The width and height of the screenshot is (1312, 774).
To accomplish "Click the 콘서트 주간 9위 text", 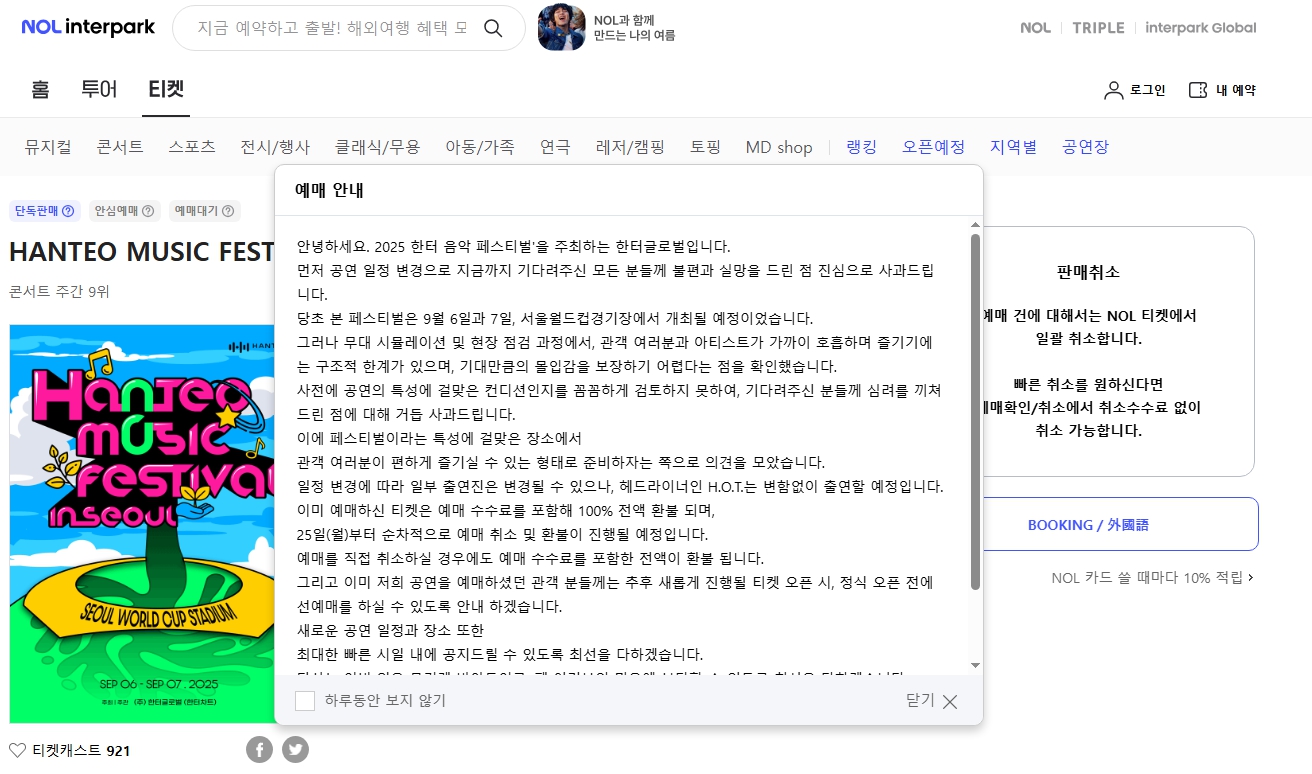I will coord(59,292).
